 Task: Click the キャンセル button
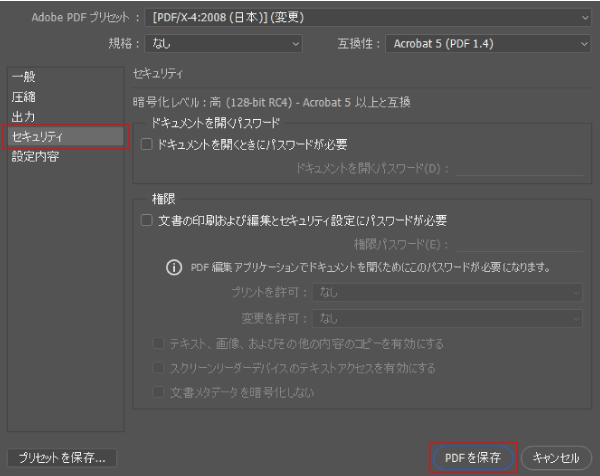click(556, 458)
